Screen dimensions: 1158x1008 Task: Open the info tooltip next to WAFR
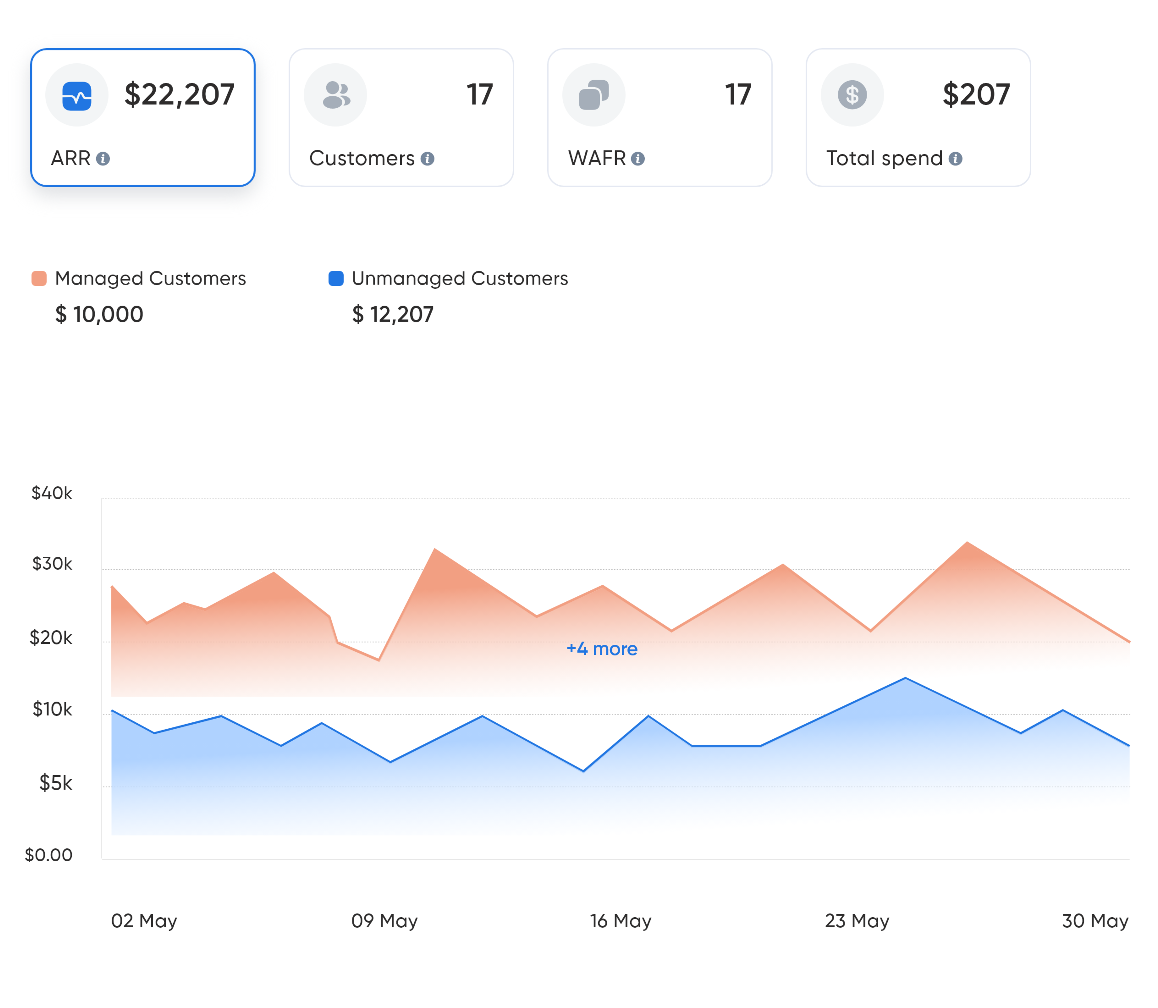pos(638,159)
